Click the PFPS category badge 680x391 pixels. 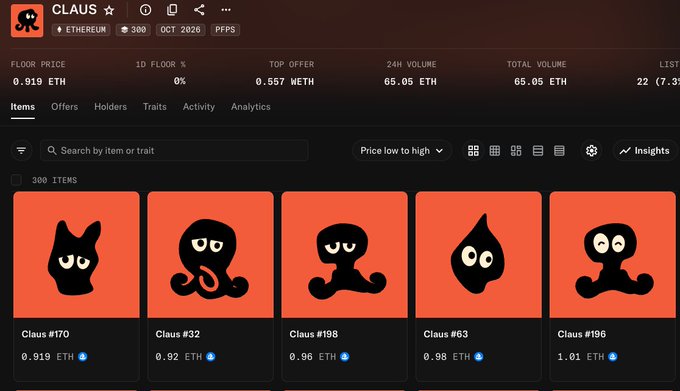[225, 29]
